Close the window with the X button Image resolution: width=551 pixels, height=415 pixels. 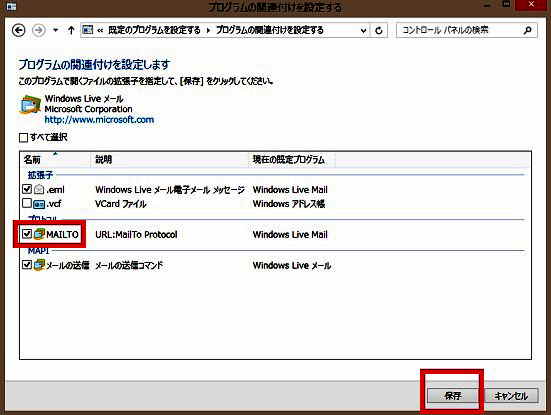pyautogui.click(x=531, y=5)
